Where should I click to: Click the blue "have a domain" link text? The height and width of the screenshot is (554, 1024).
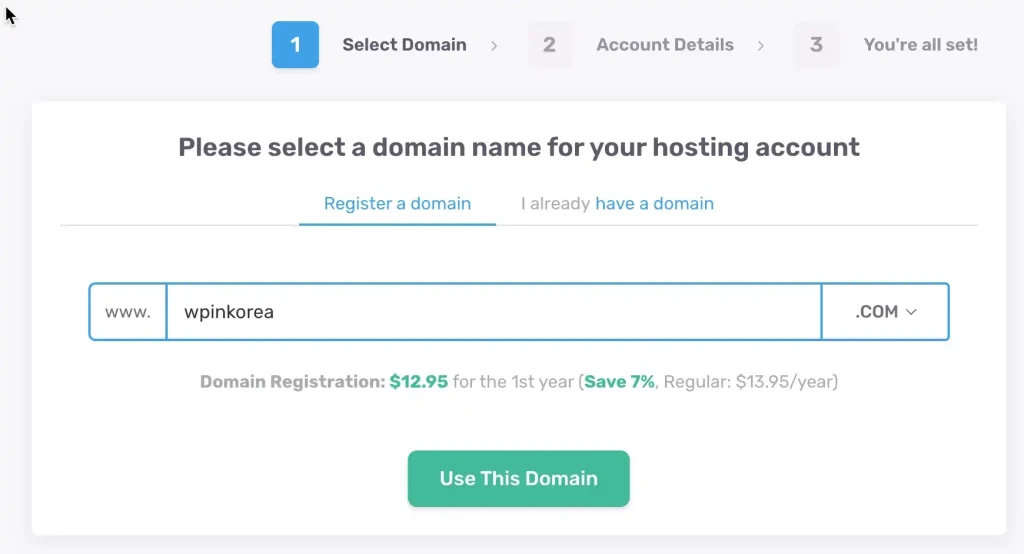[x=654, y=204]
